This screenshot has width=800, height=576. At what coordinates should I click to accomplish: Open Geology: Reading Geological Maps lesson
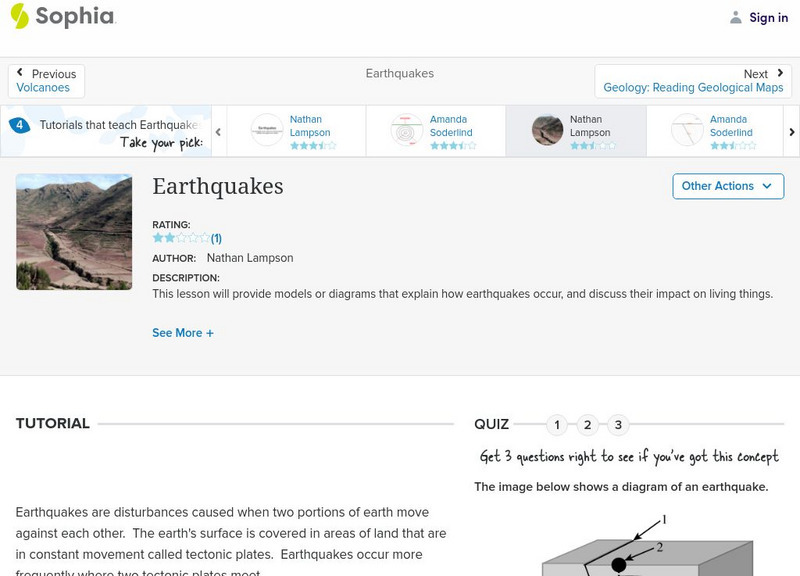(x=694, y=87)
